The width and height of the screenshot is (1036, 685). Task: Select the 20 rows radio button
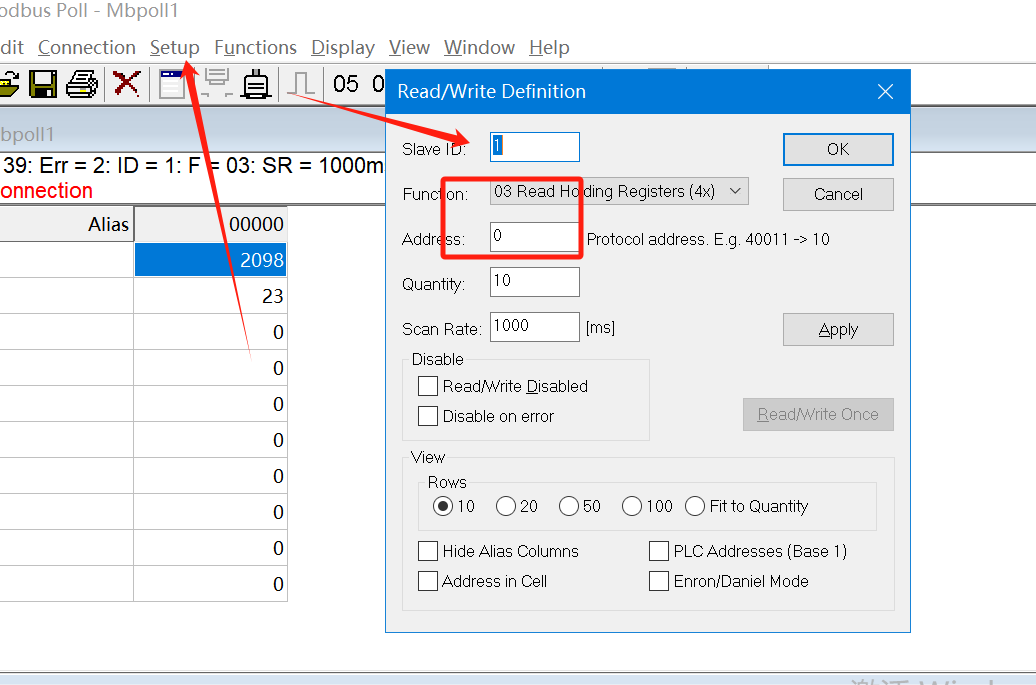coord(506,506)
